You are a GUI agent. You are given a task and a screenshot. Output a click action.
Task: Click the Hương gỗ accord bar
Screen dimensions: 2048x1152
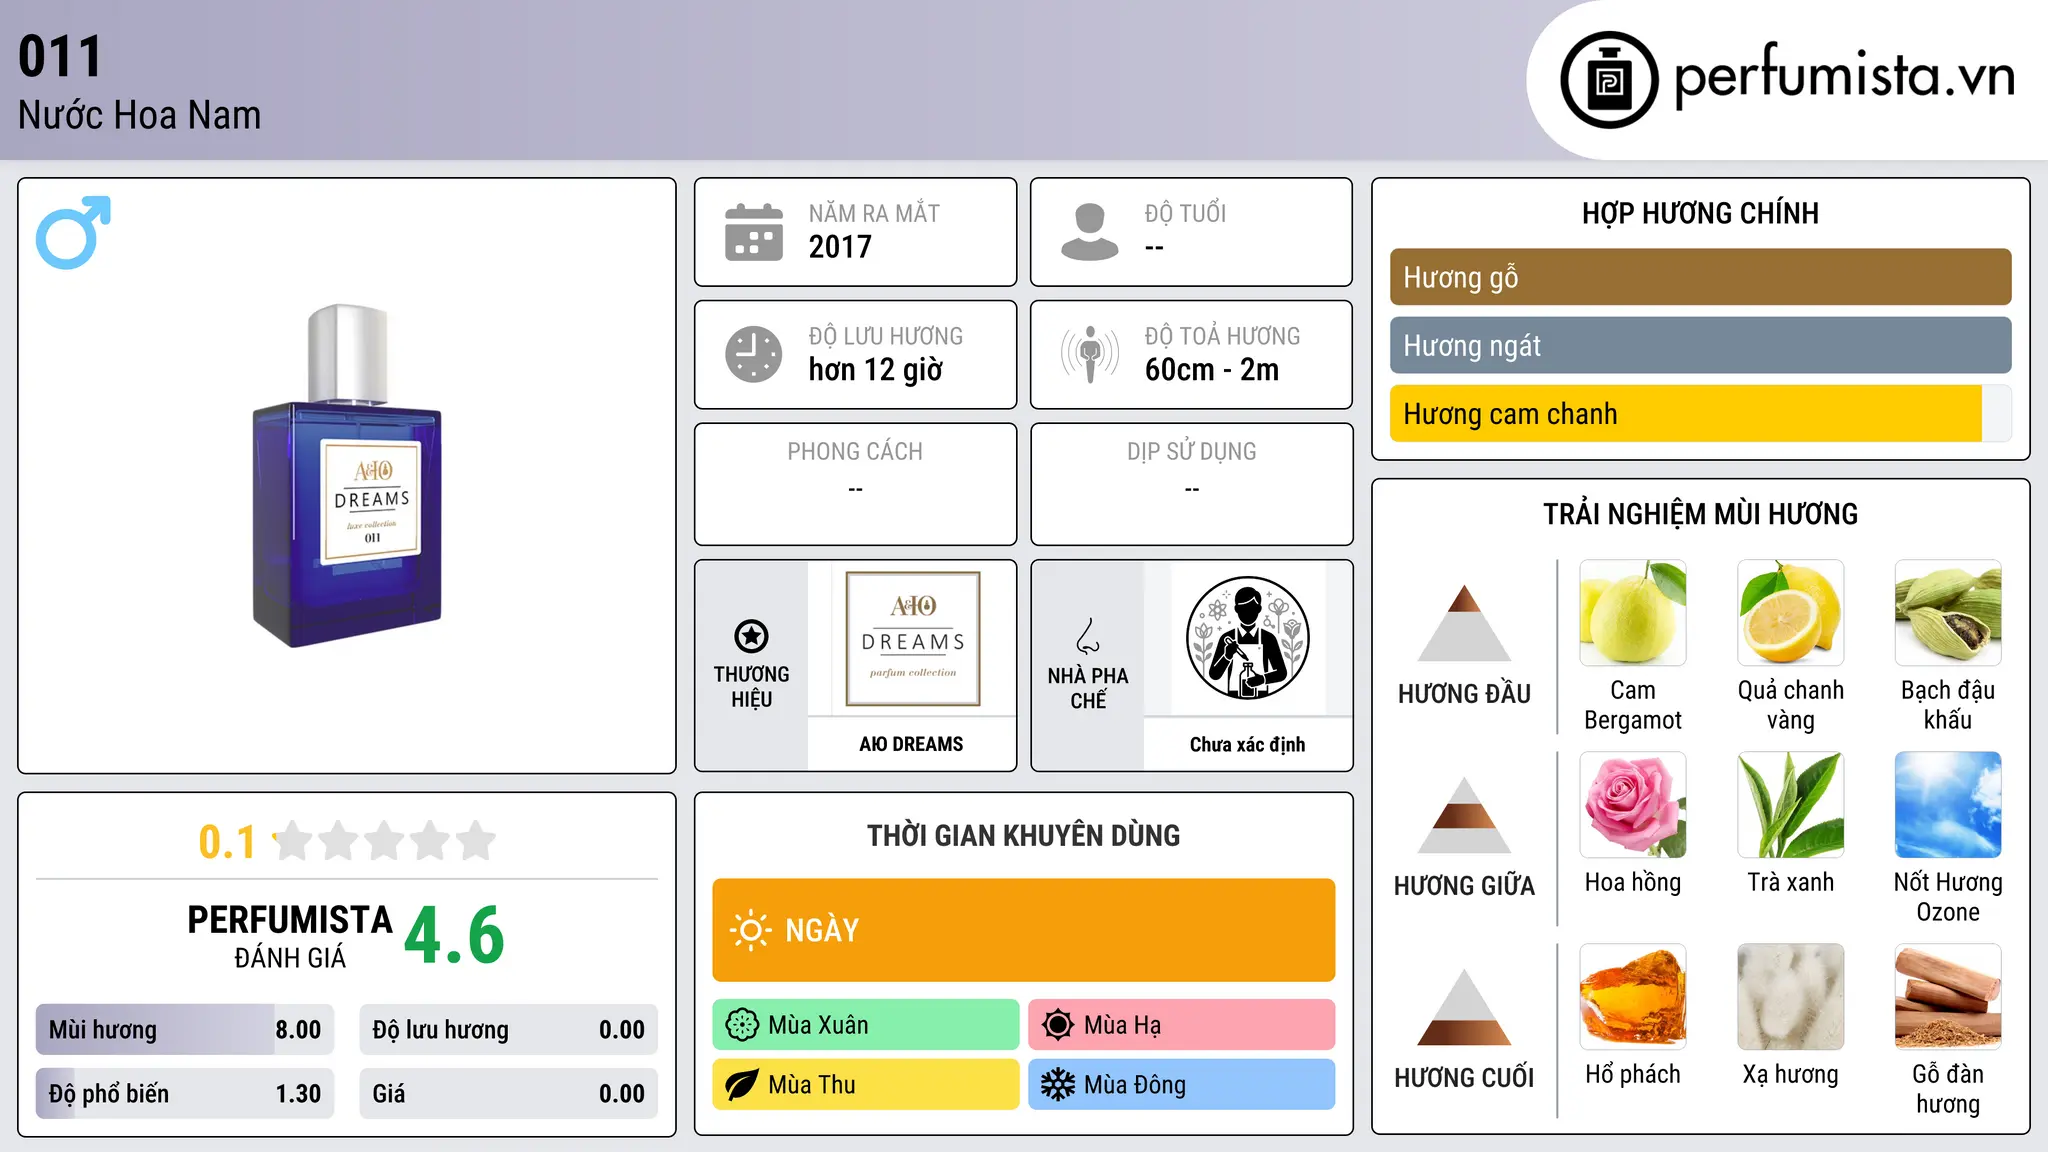pos(1700,277)
